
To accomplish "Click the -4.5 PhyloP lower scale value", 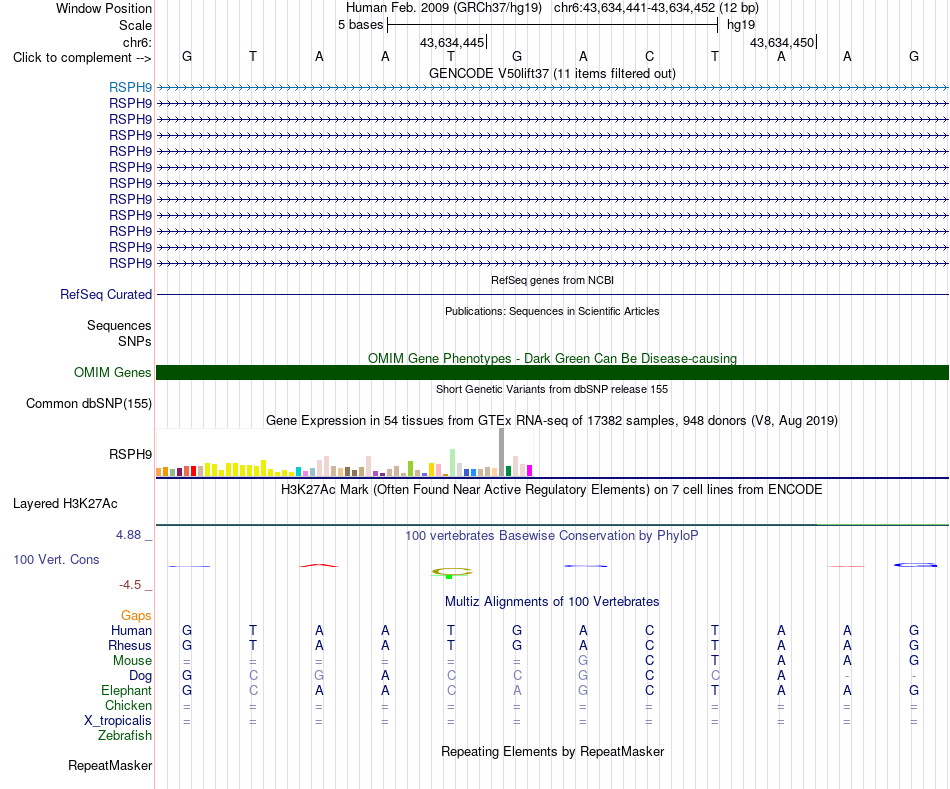I will click(130, 585).
